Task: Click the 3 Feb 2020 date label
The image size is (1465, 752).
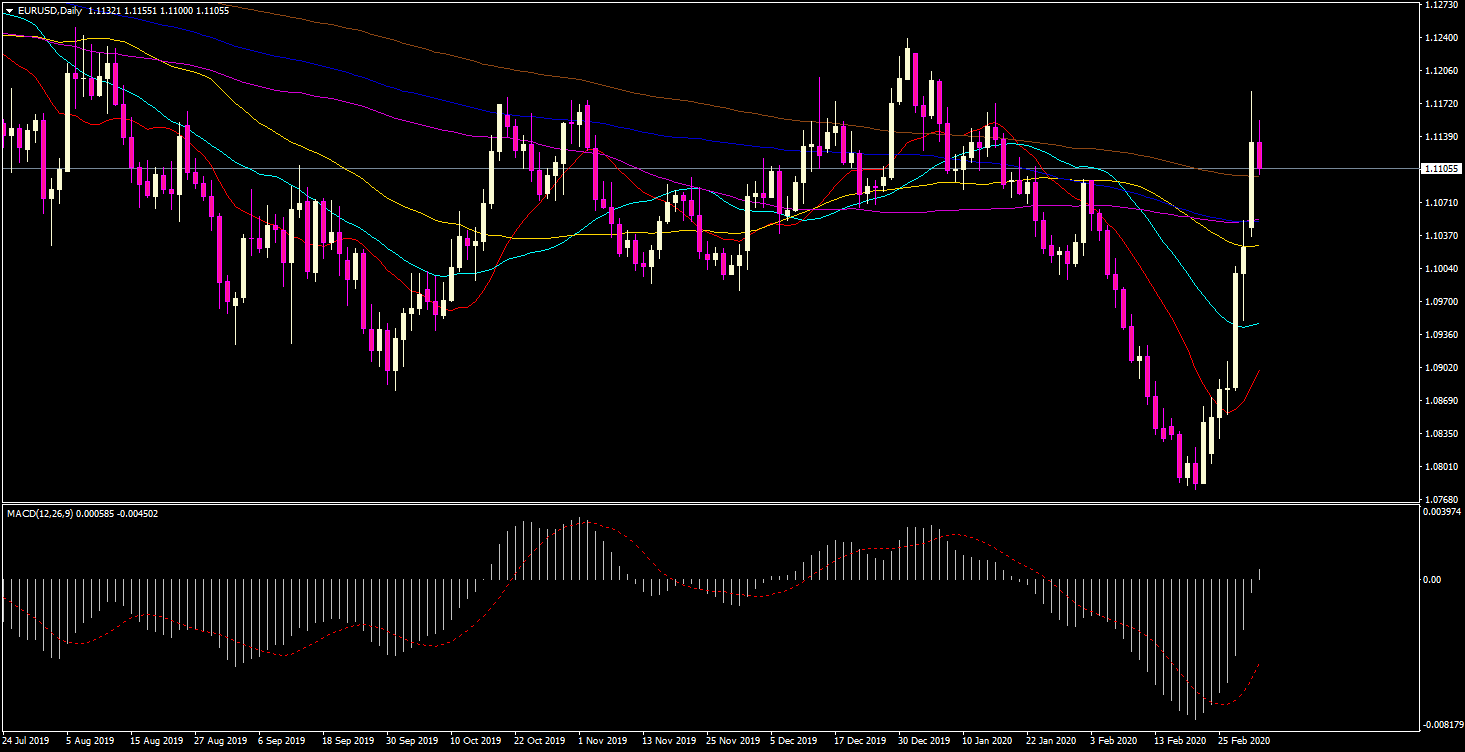Action: (1114, 742)
